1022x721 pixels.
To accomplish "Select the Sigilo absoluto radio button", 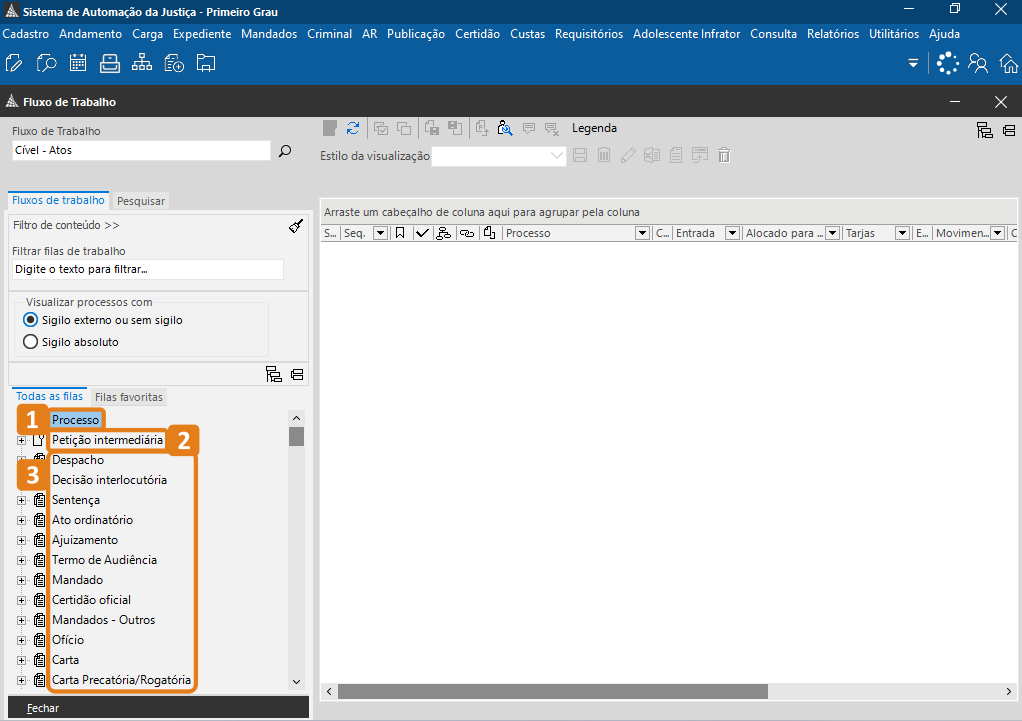I will click(x=30, y=342).
